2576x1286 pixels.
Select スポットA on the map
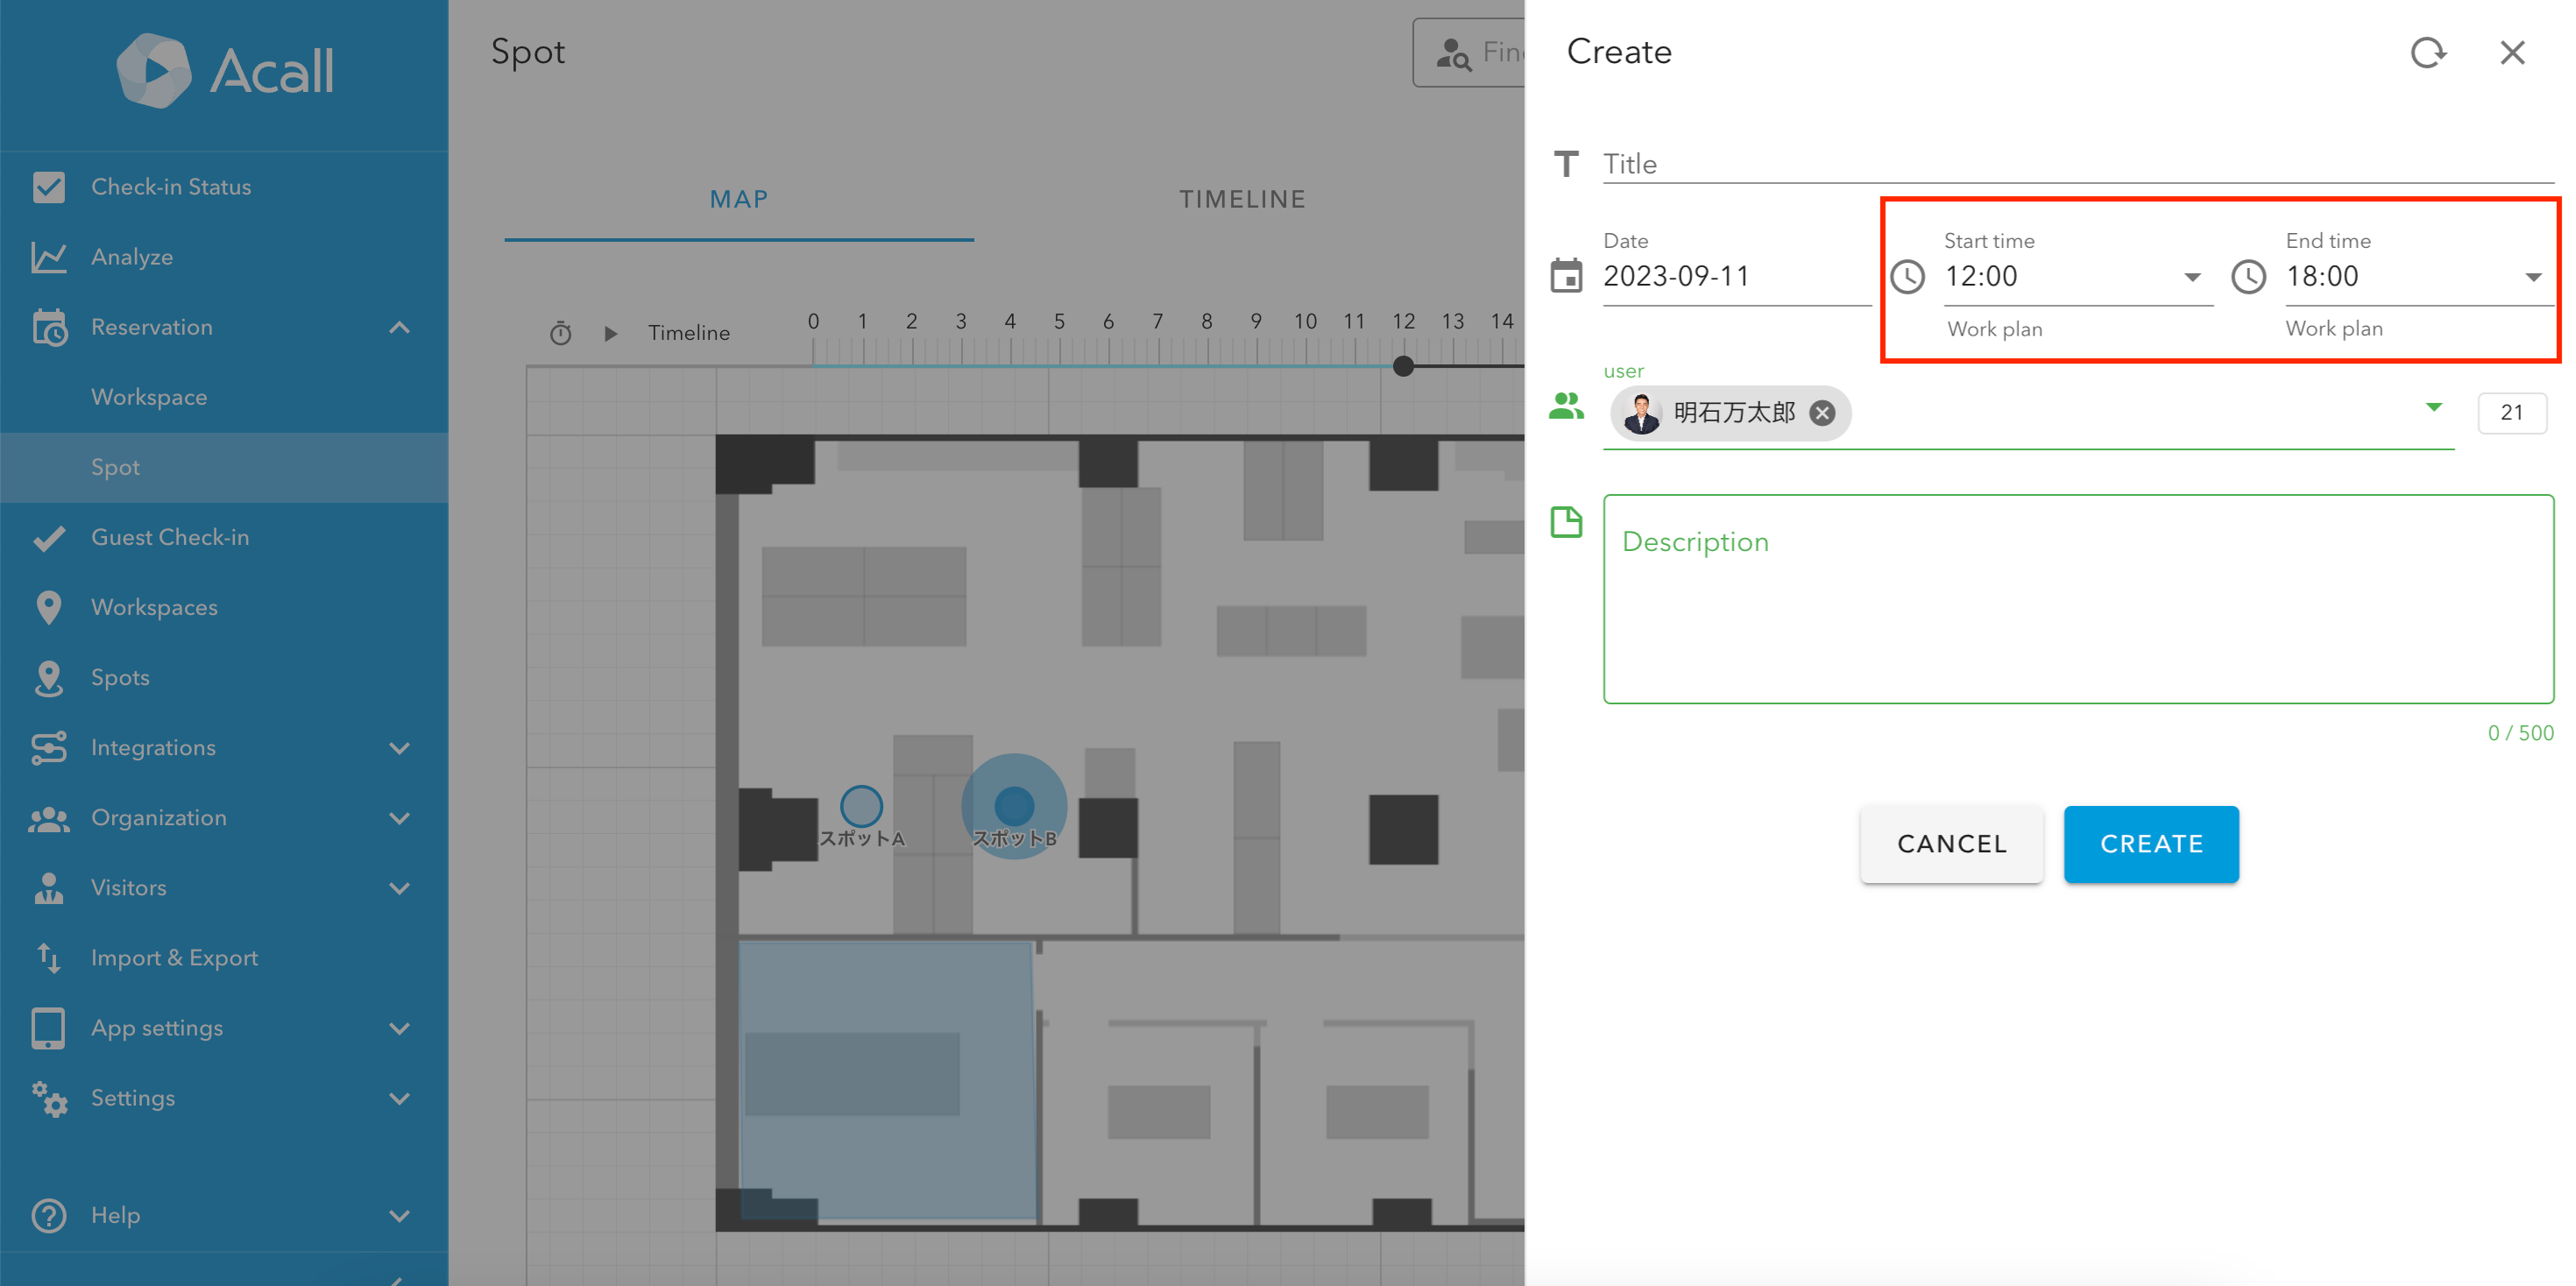[x=861, y=805]
